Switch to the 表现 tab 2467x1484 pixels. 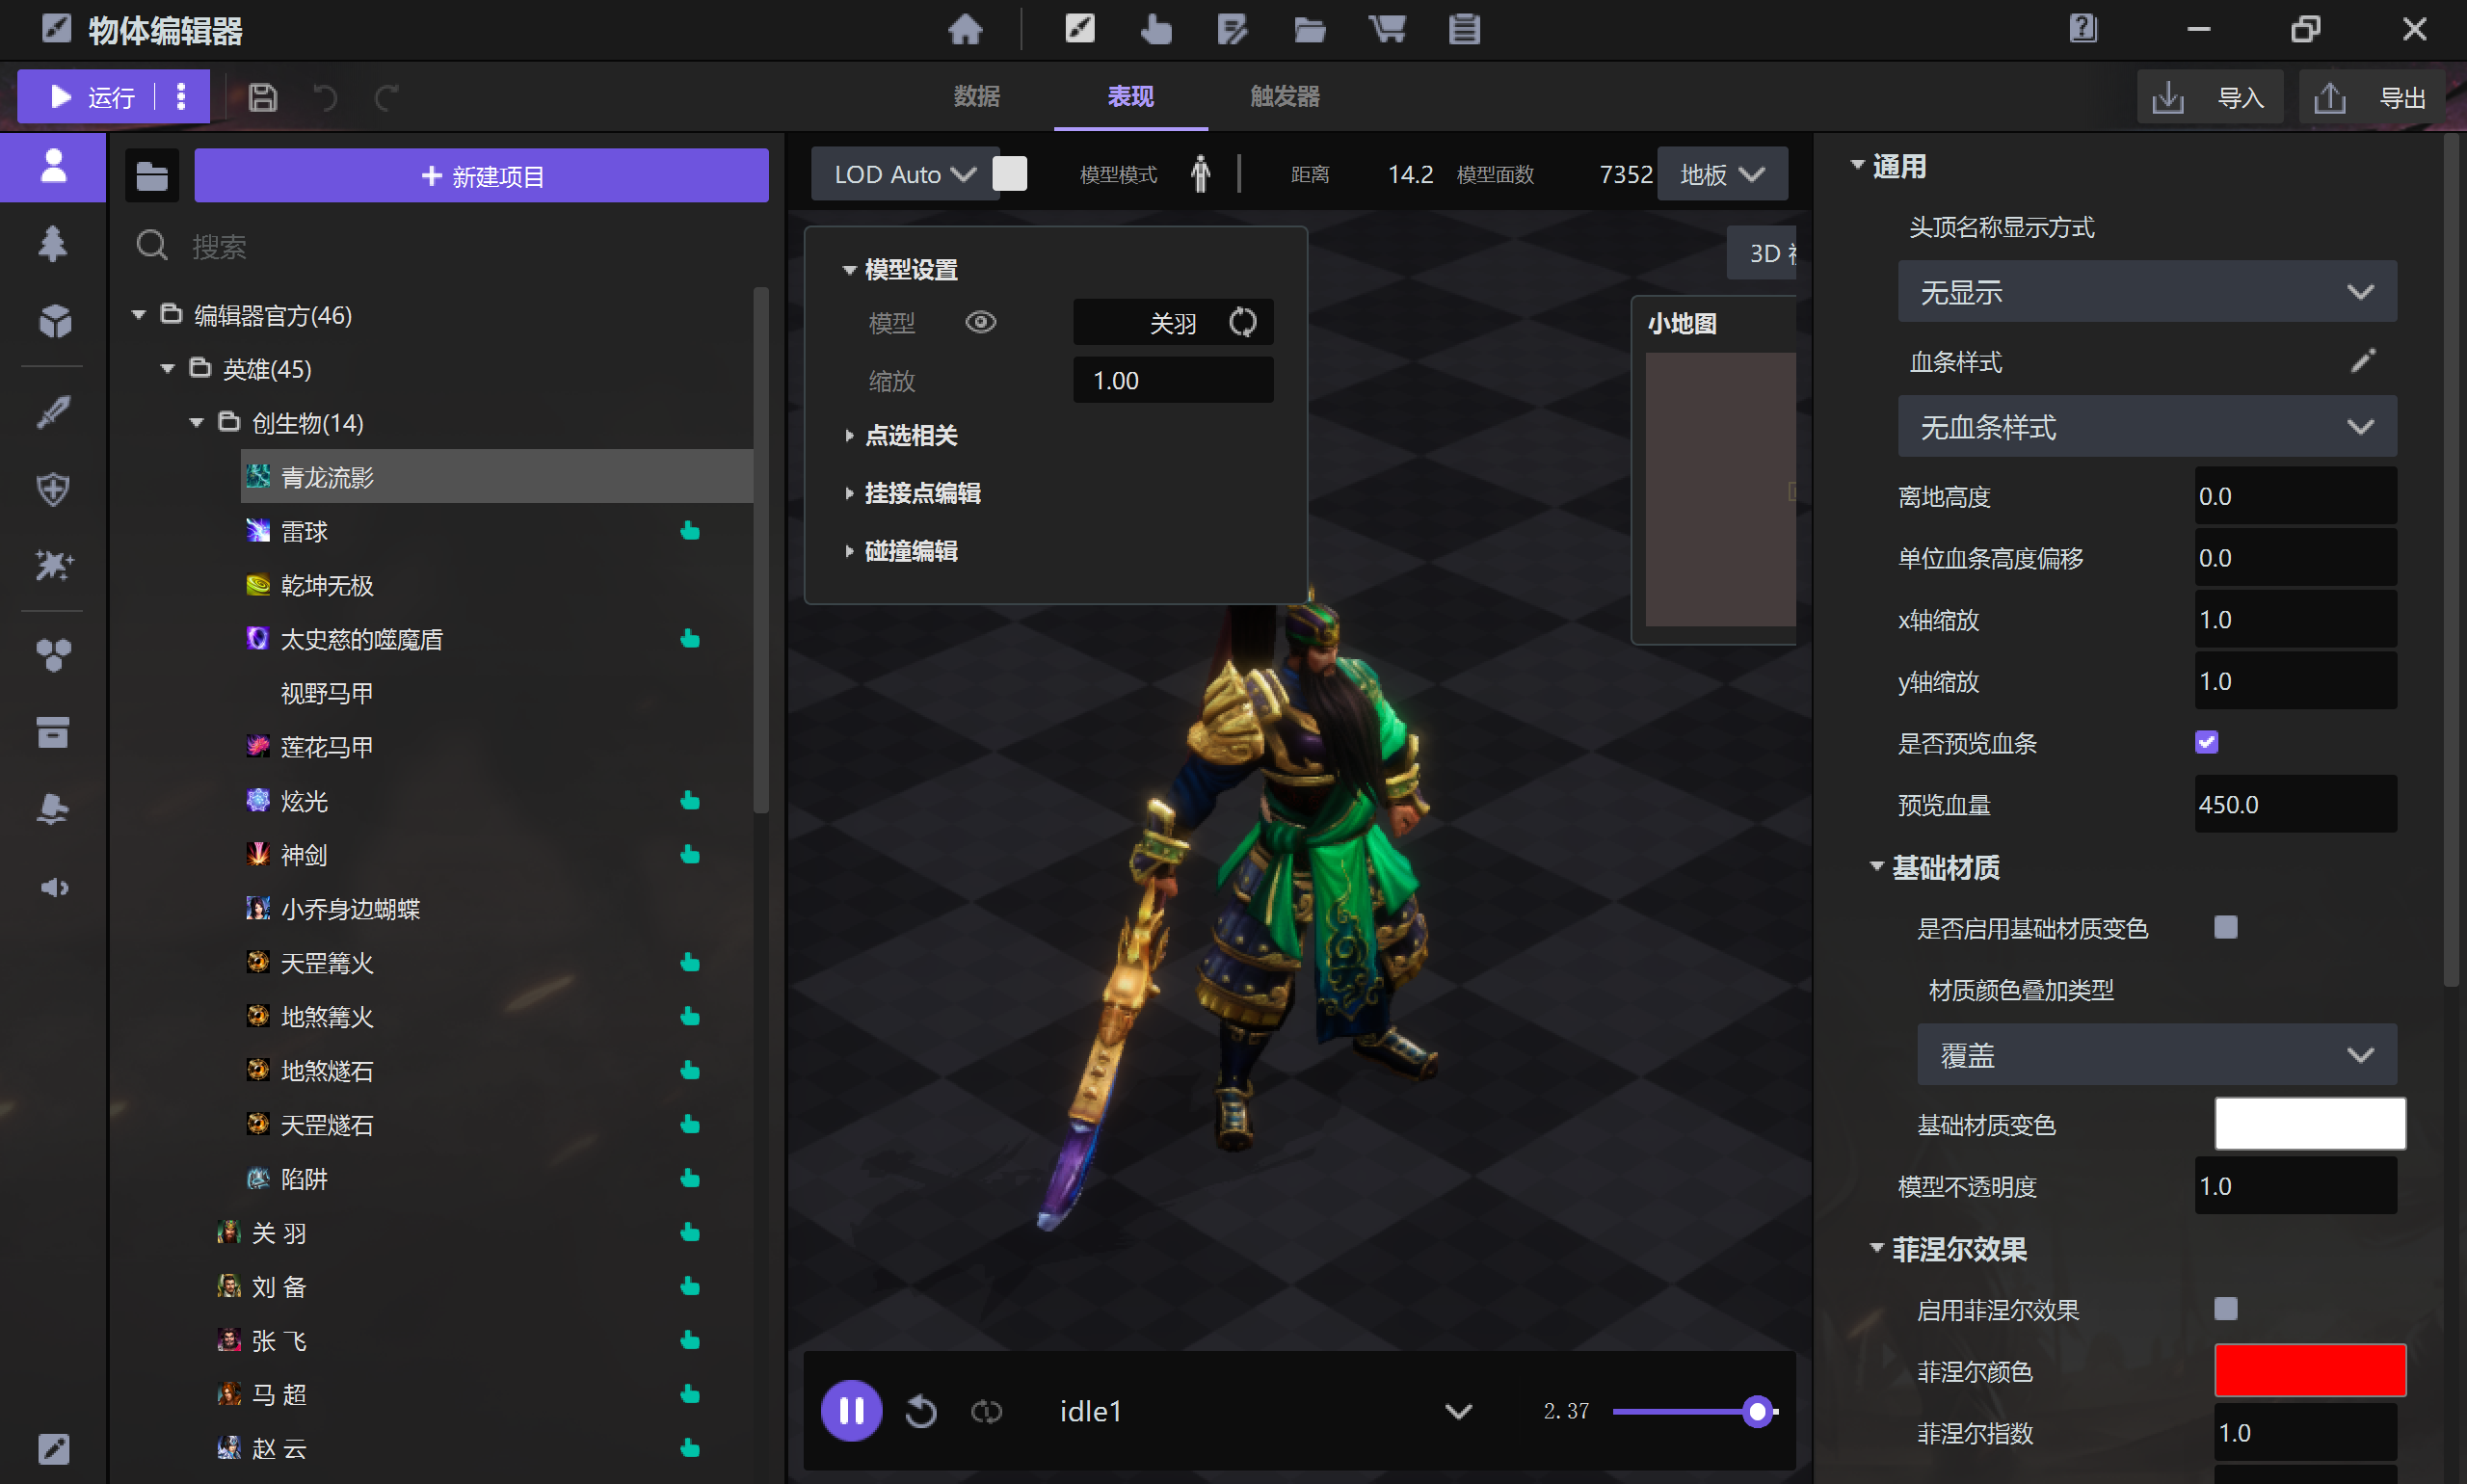[1130, 96]
